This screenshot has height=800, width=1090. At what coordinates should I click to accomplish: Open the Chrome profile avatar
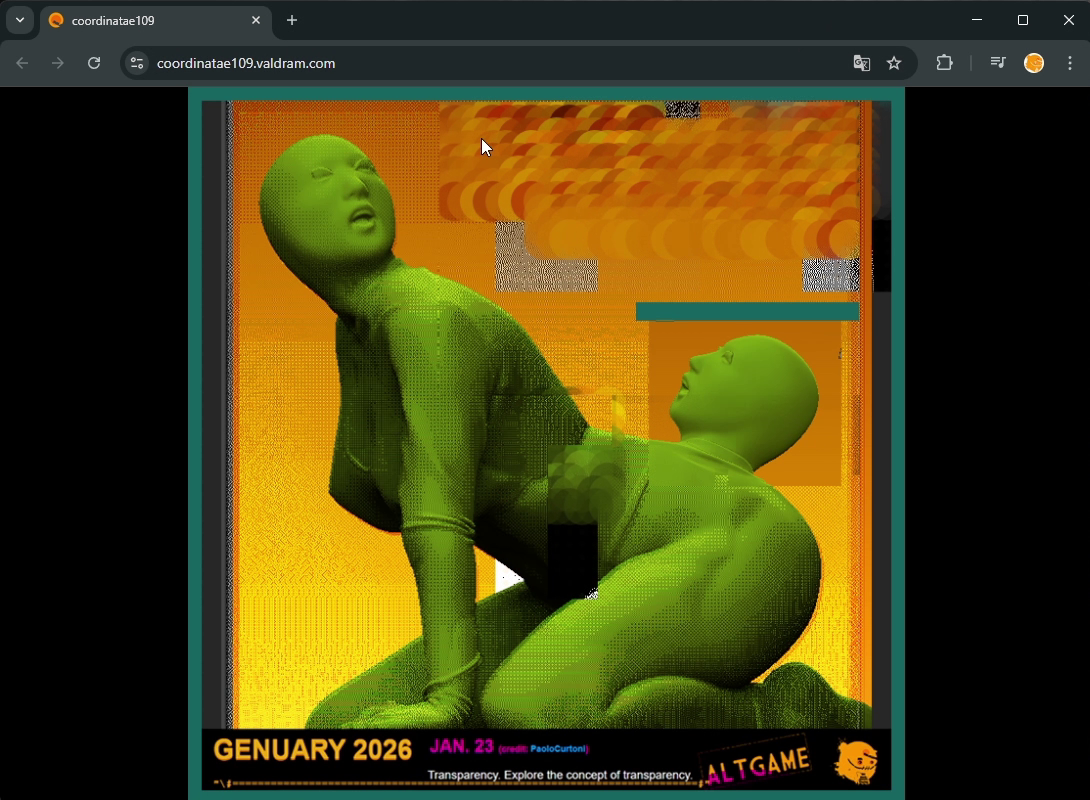[x=1034, y=63]
